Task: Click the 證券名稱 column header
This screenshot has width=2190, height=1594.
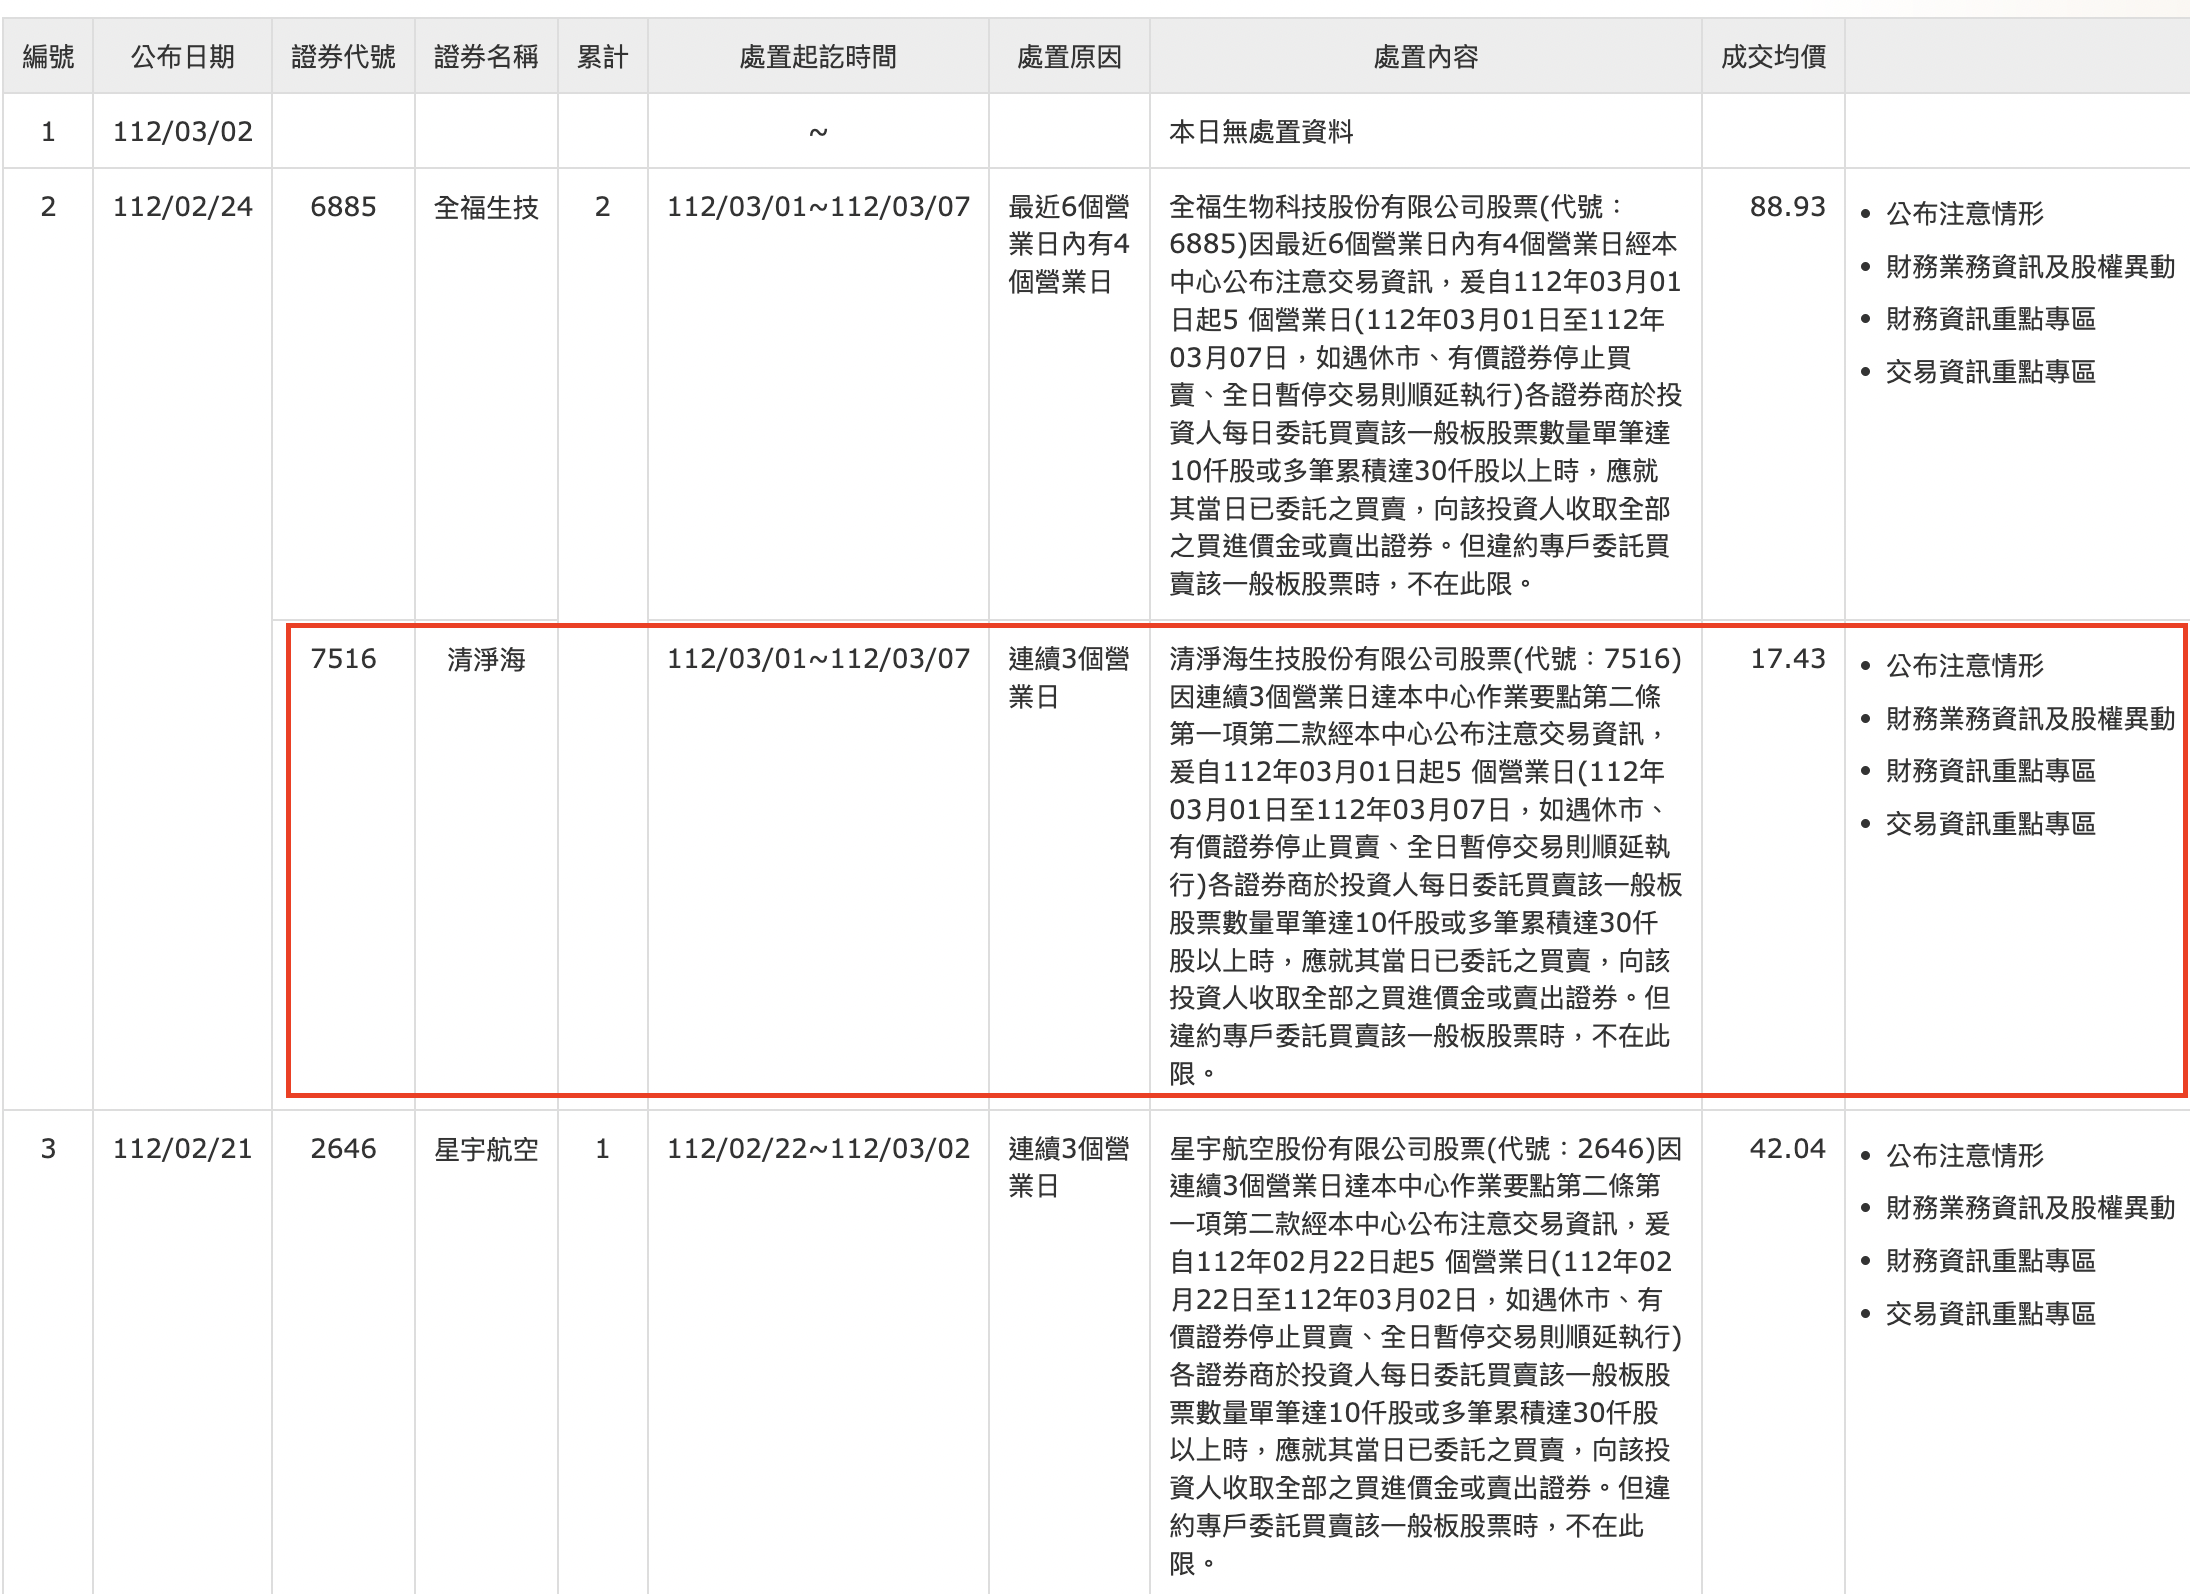Action: 486,57
